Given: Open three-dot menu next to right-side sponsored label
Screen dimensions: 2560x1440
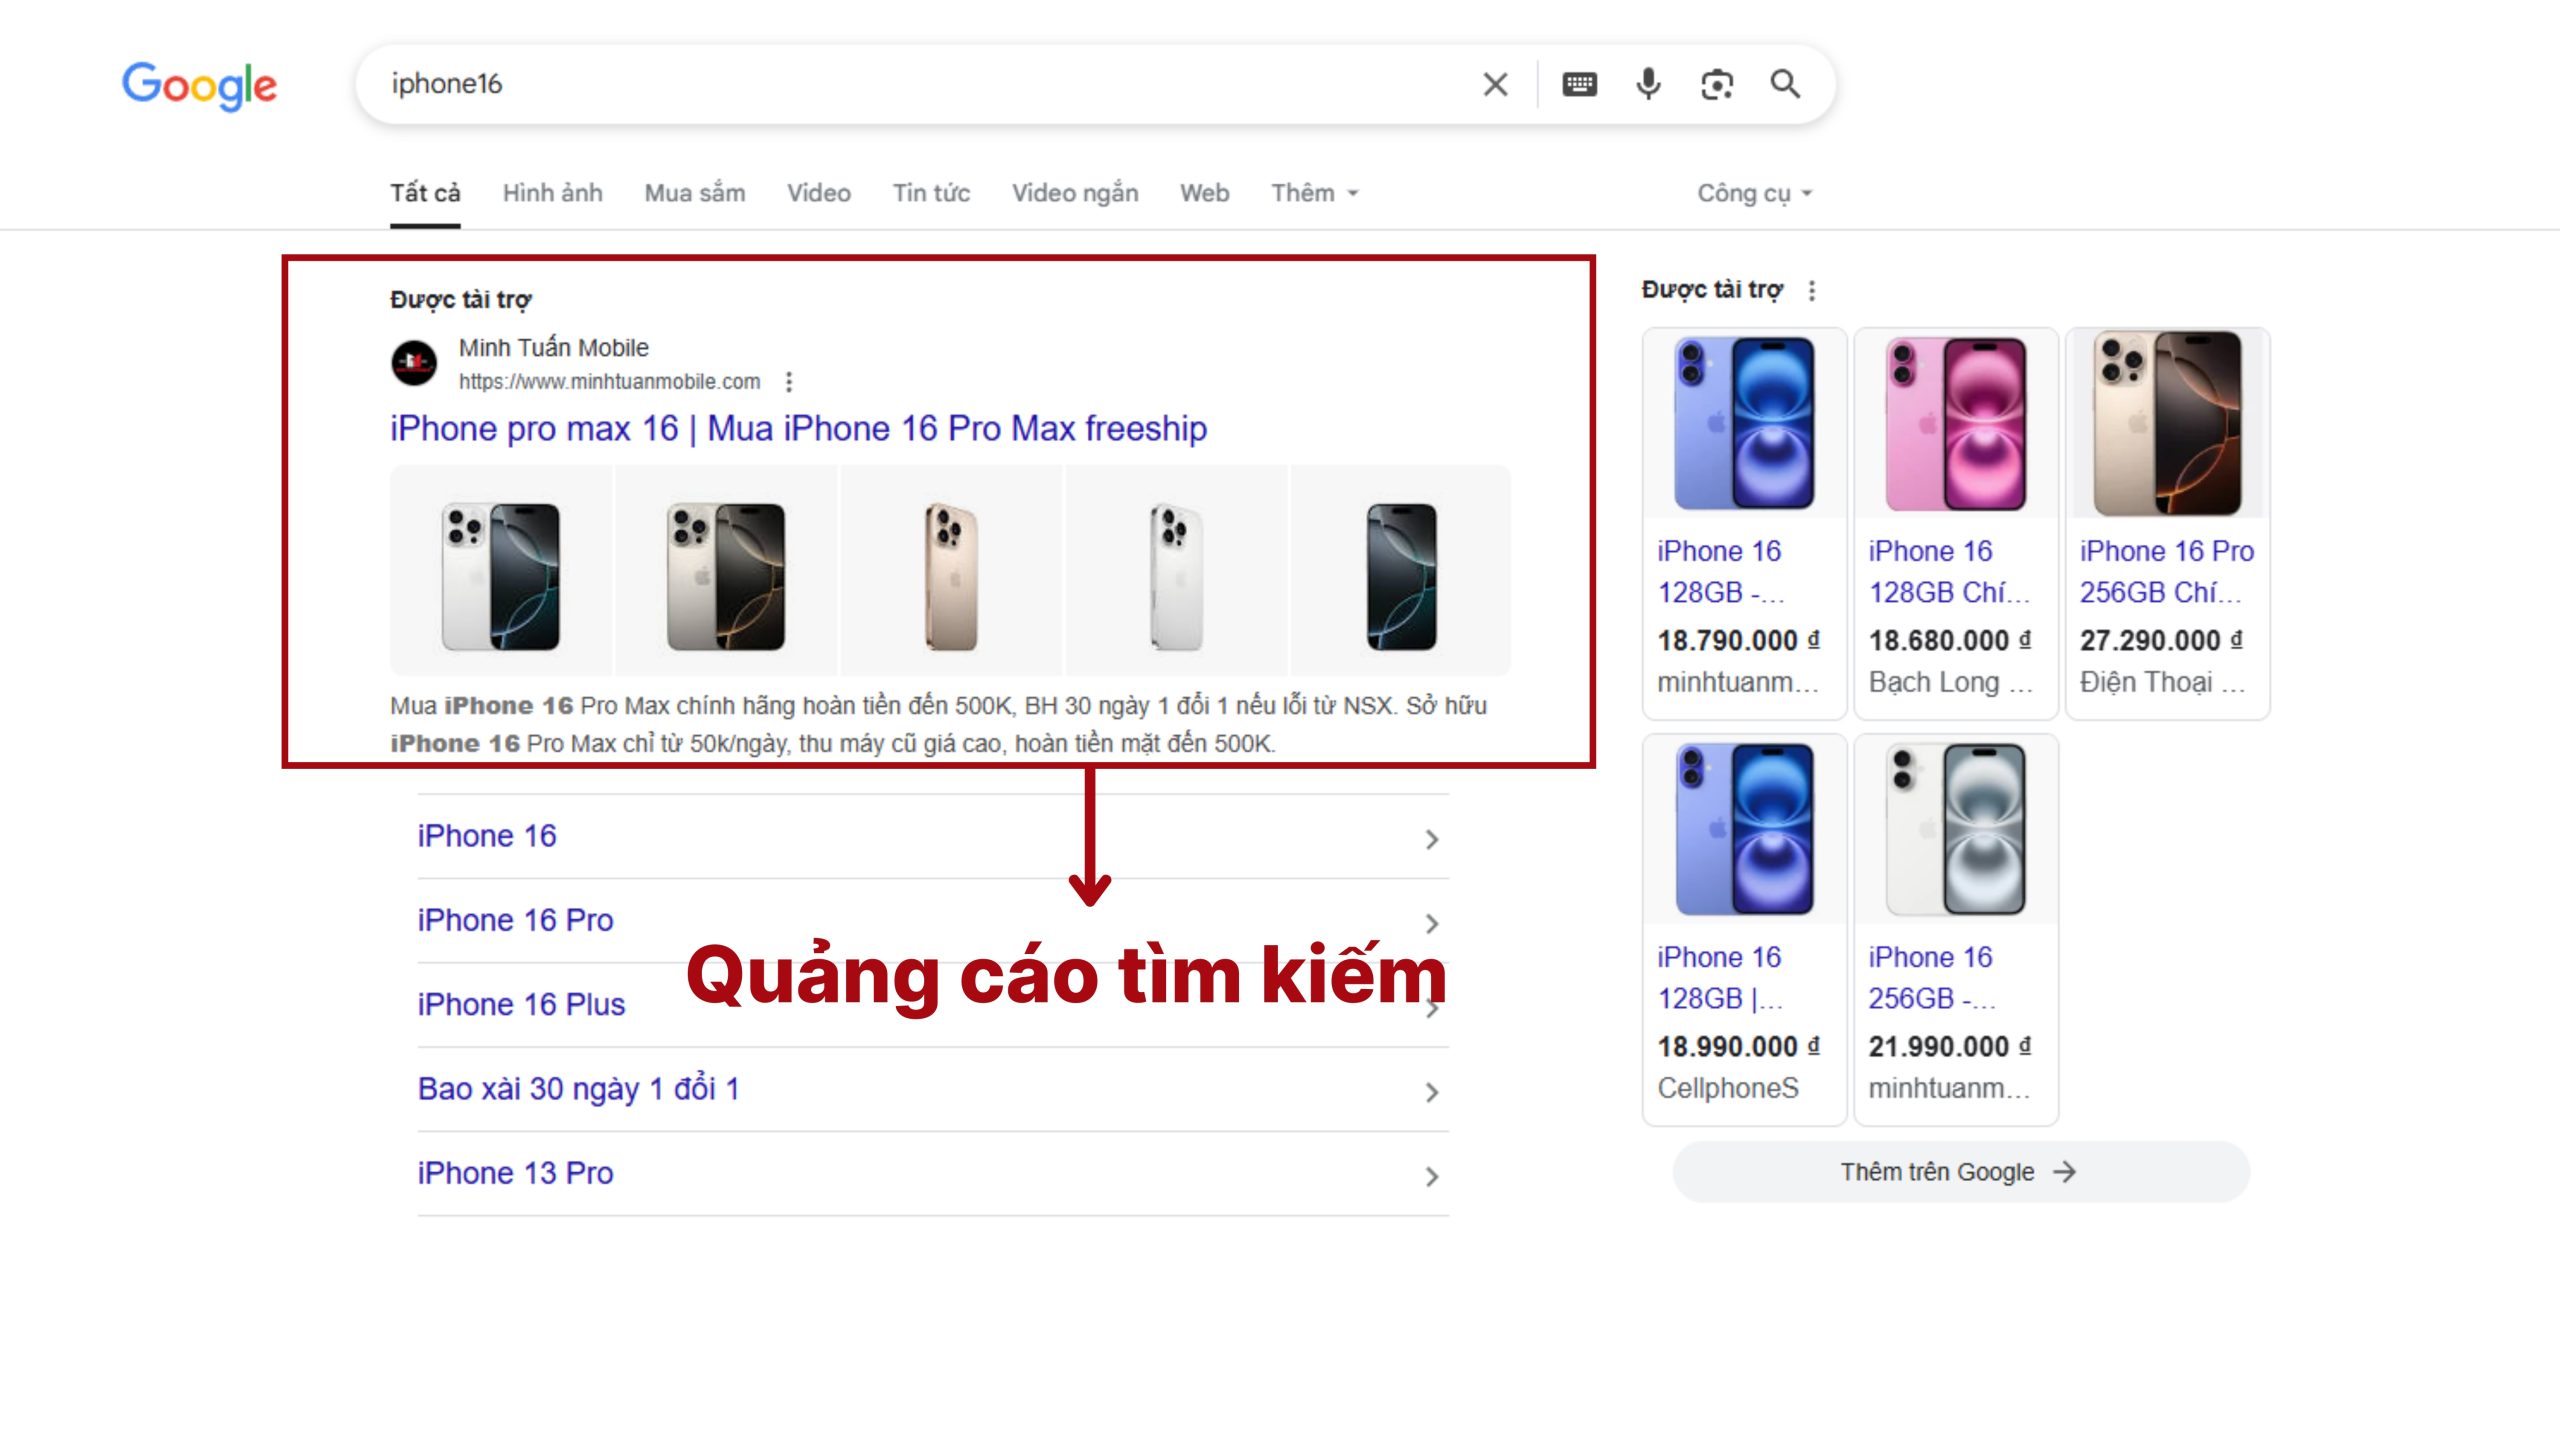Looking at the screenshot, I should pyautogui.click(x=1812, y=290).
